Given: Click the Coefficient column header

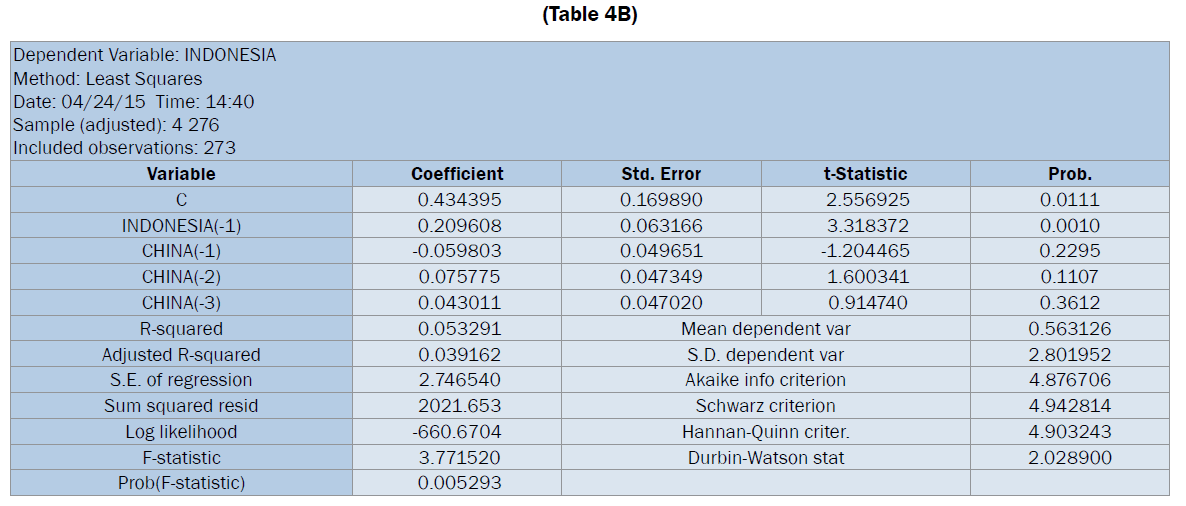Looking at the screenshot, I should tap(457, 174).
